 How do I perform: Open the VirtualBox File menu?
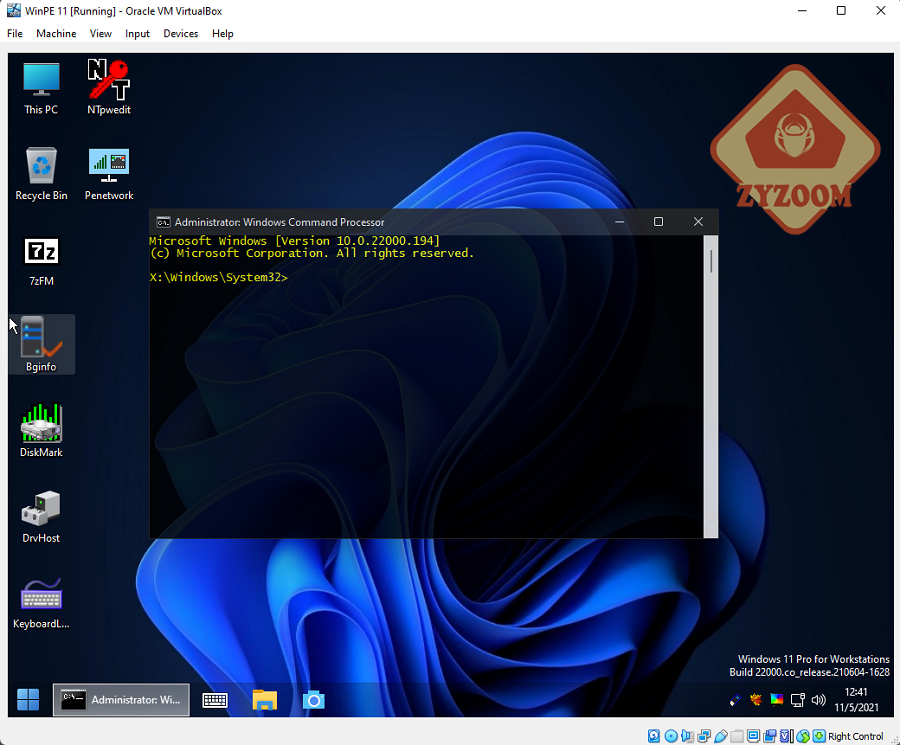pos(15,33)
